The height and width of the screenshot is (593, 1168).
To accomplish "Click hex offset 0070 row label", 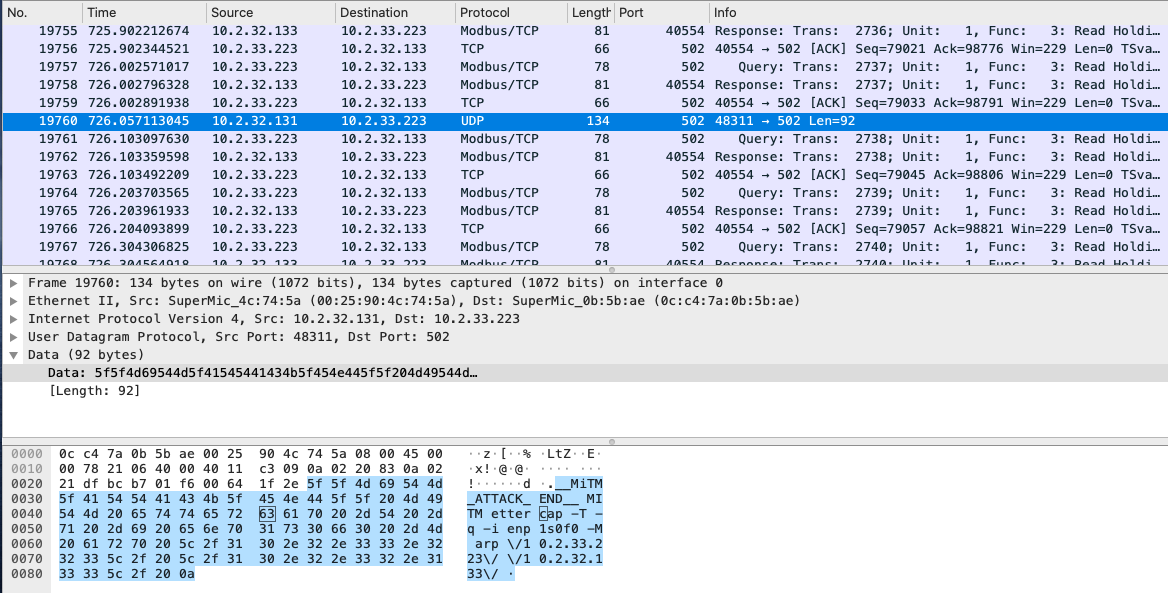I will pyautogui.click(x=27, y=559).
